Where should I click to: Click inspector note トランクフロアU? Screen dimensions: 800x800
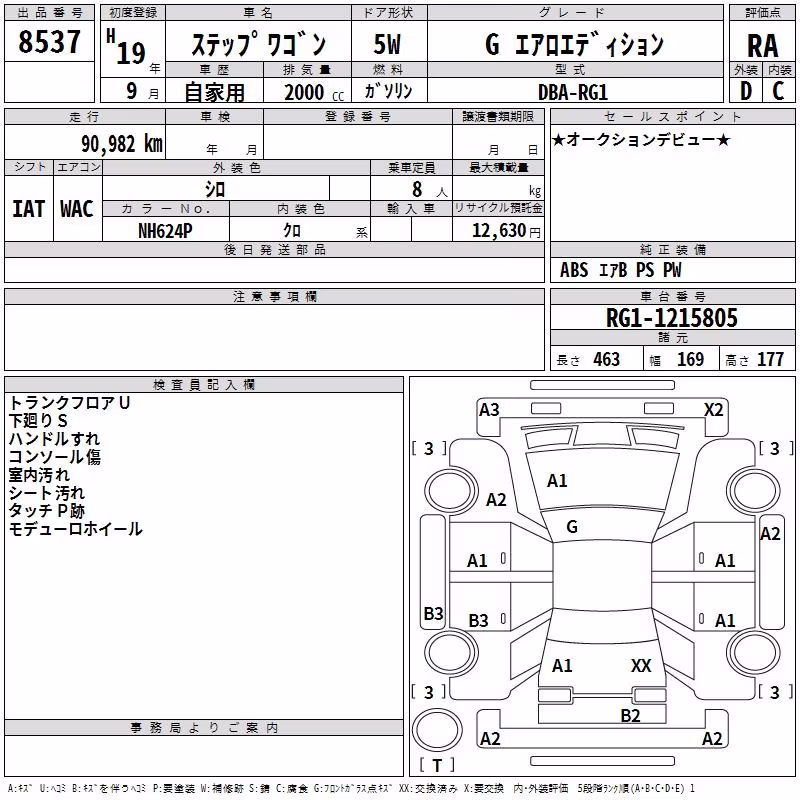(x=69, y=403)
